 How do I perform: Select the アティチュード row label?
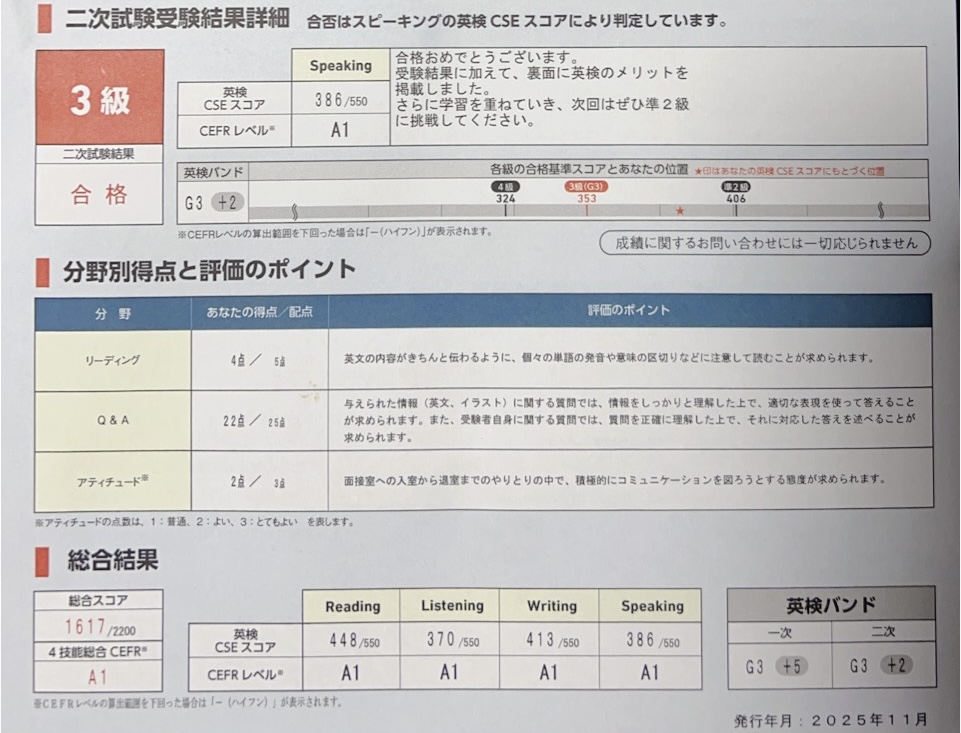(113, 481)
